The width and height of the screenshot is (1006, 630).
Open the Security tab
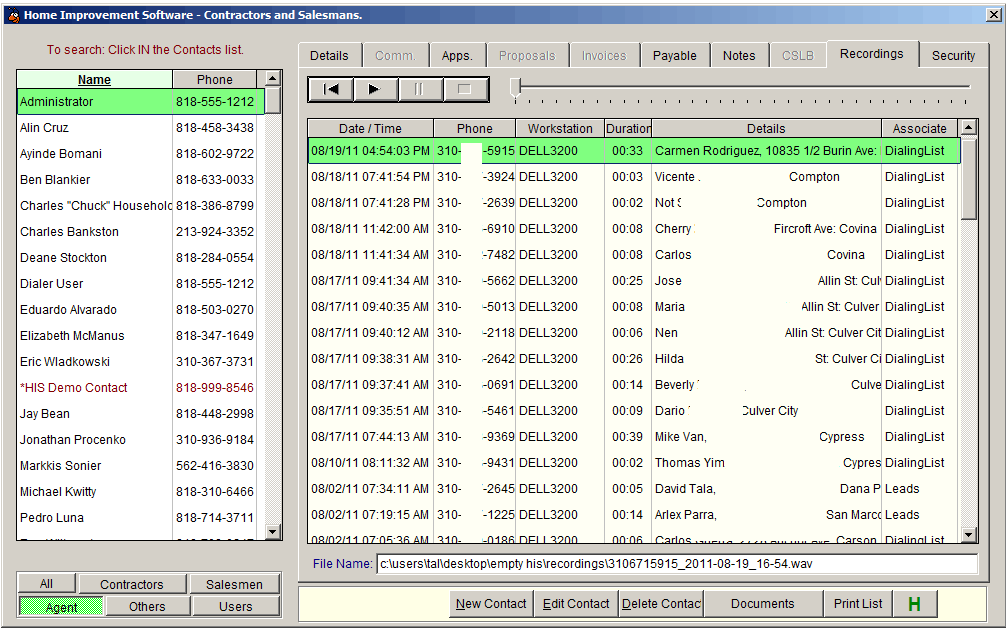(953, 56)
